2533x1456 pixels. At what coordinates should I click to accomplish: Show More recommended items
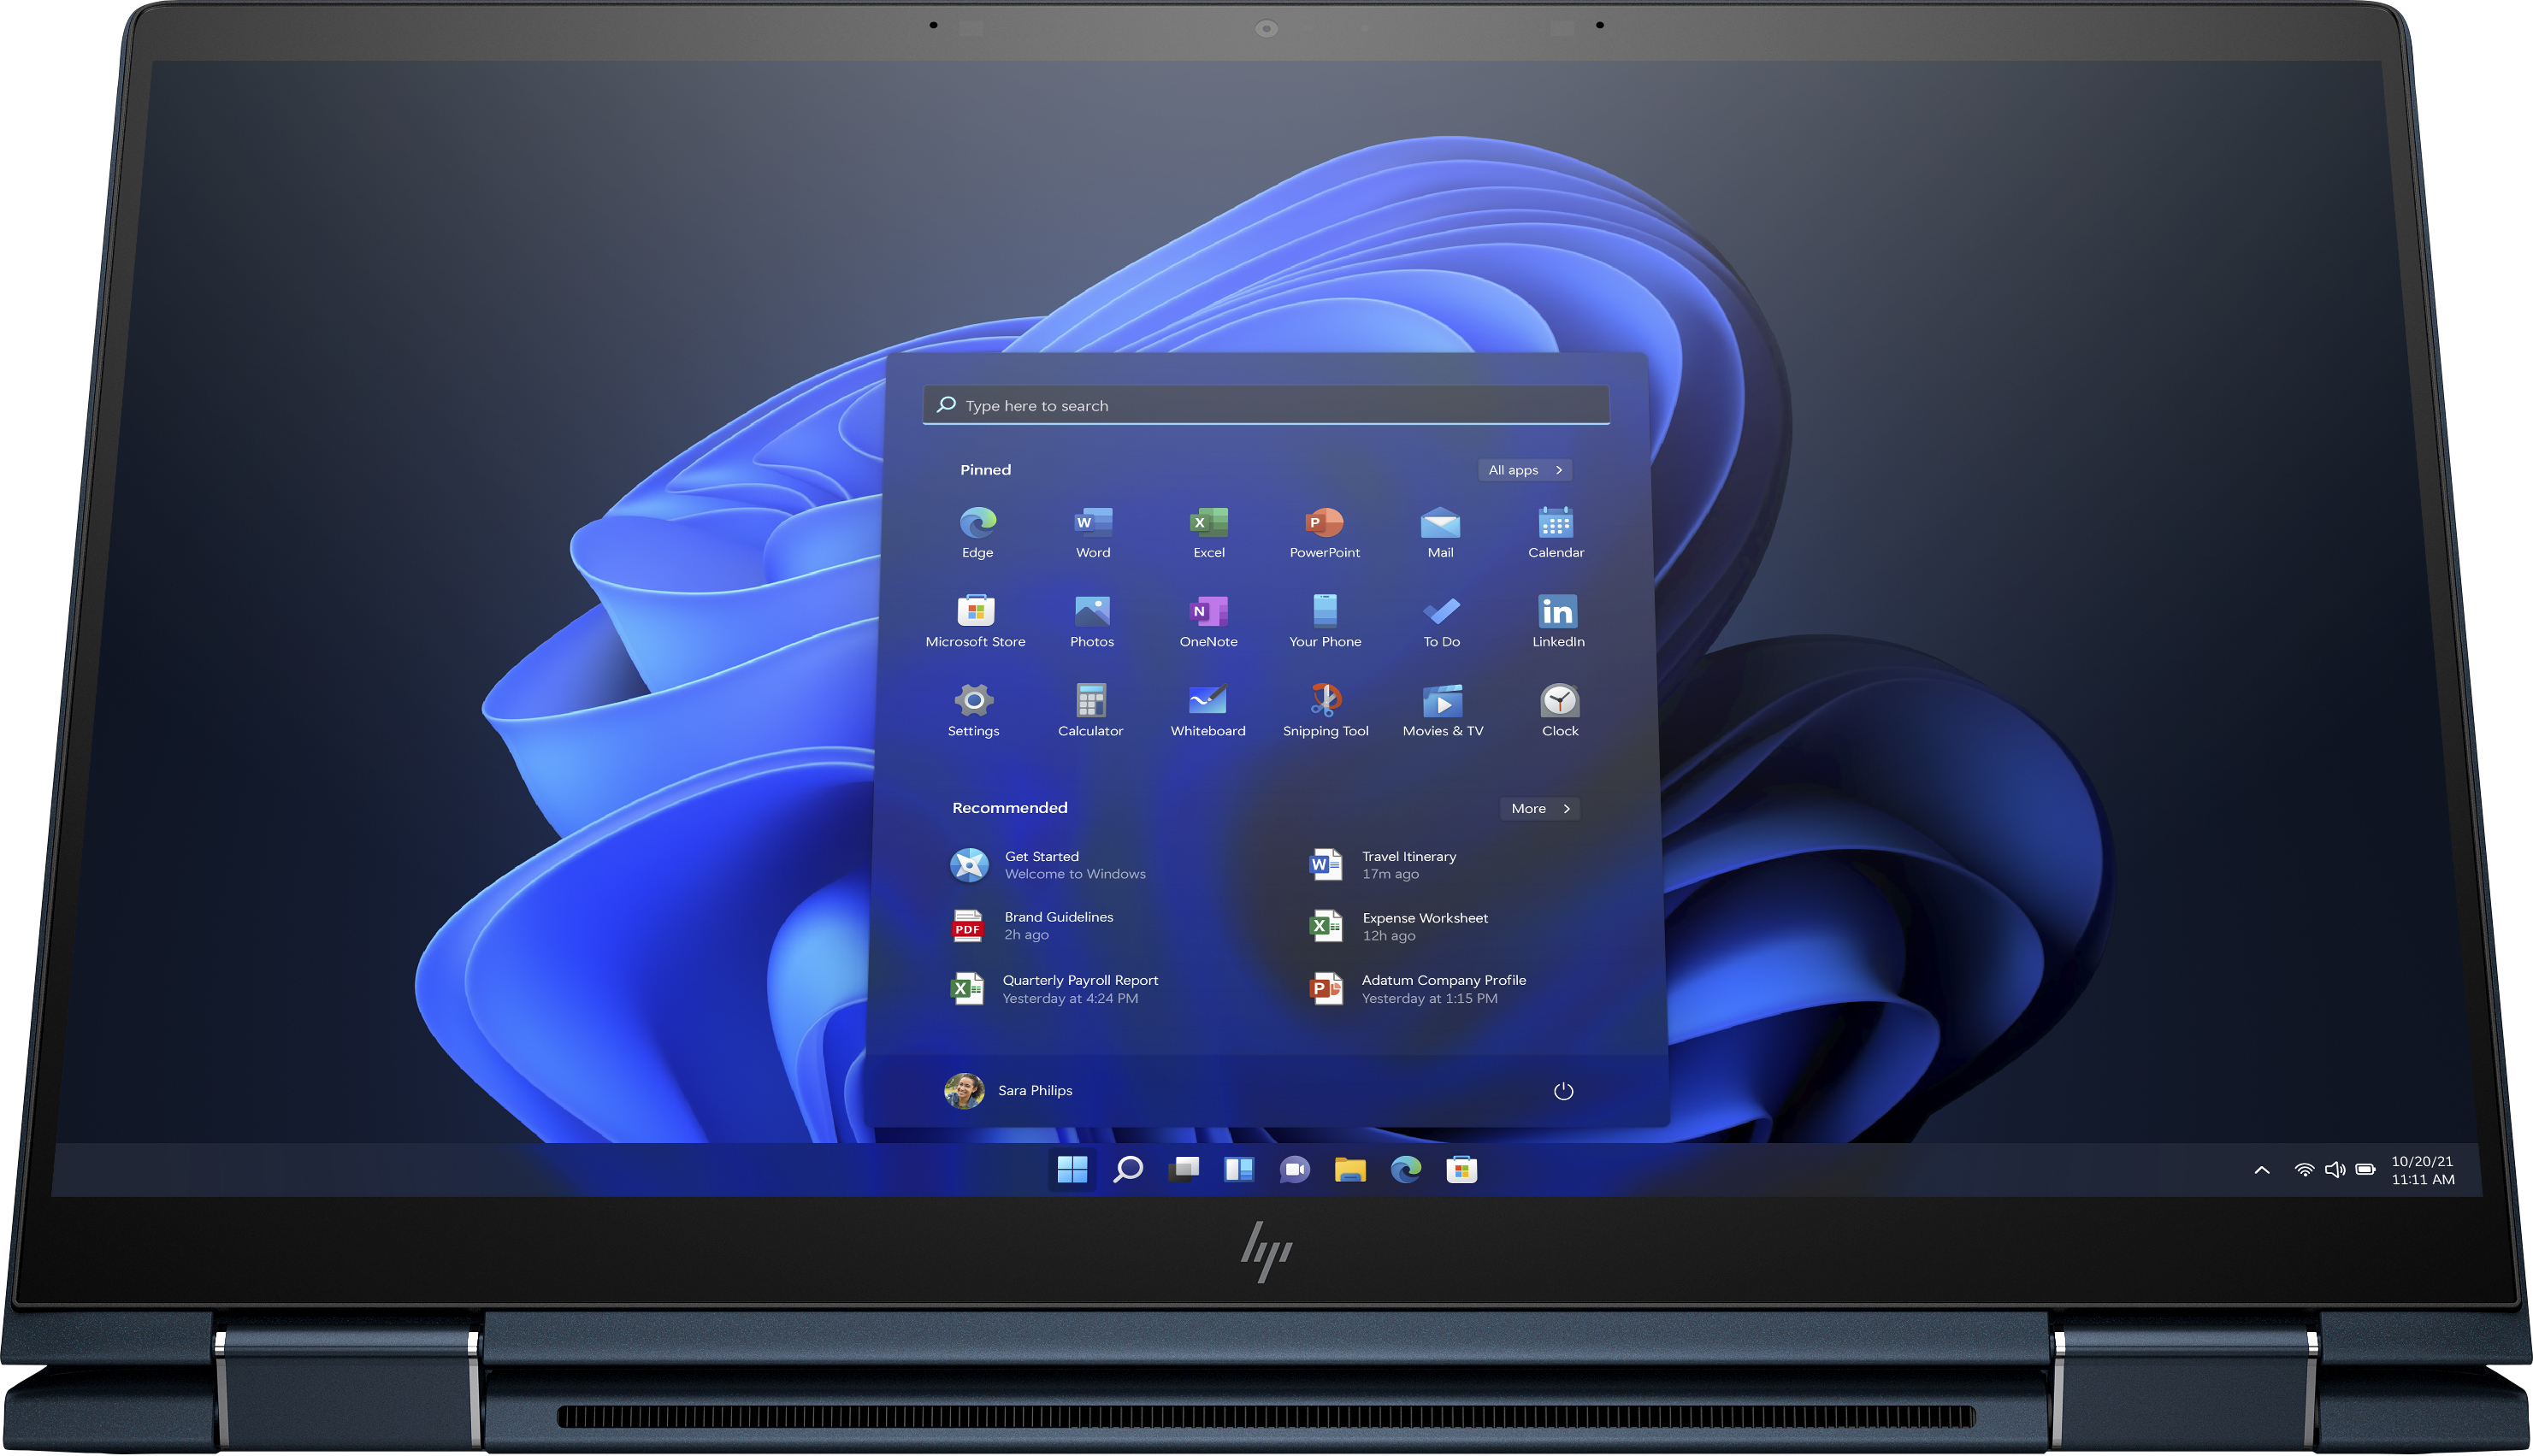click(1539, 808)
